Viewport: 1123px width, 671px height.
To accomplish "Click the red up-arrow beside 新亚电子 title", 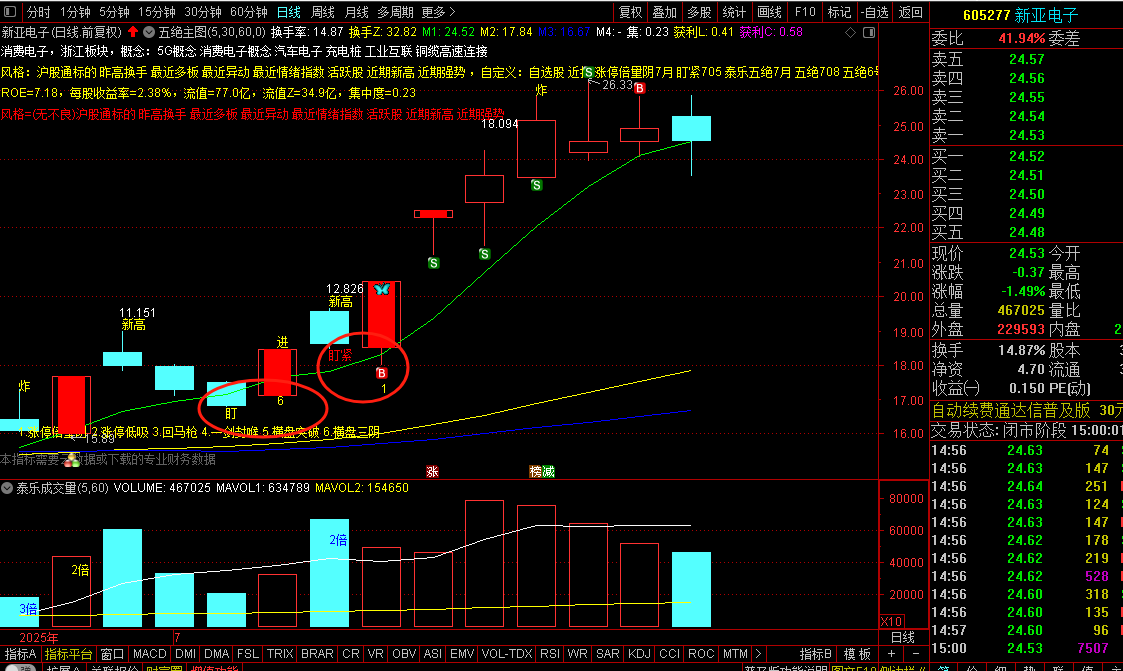I will pos(133,32).
